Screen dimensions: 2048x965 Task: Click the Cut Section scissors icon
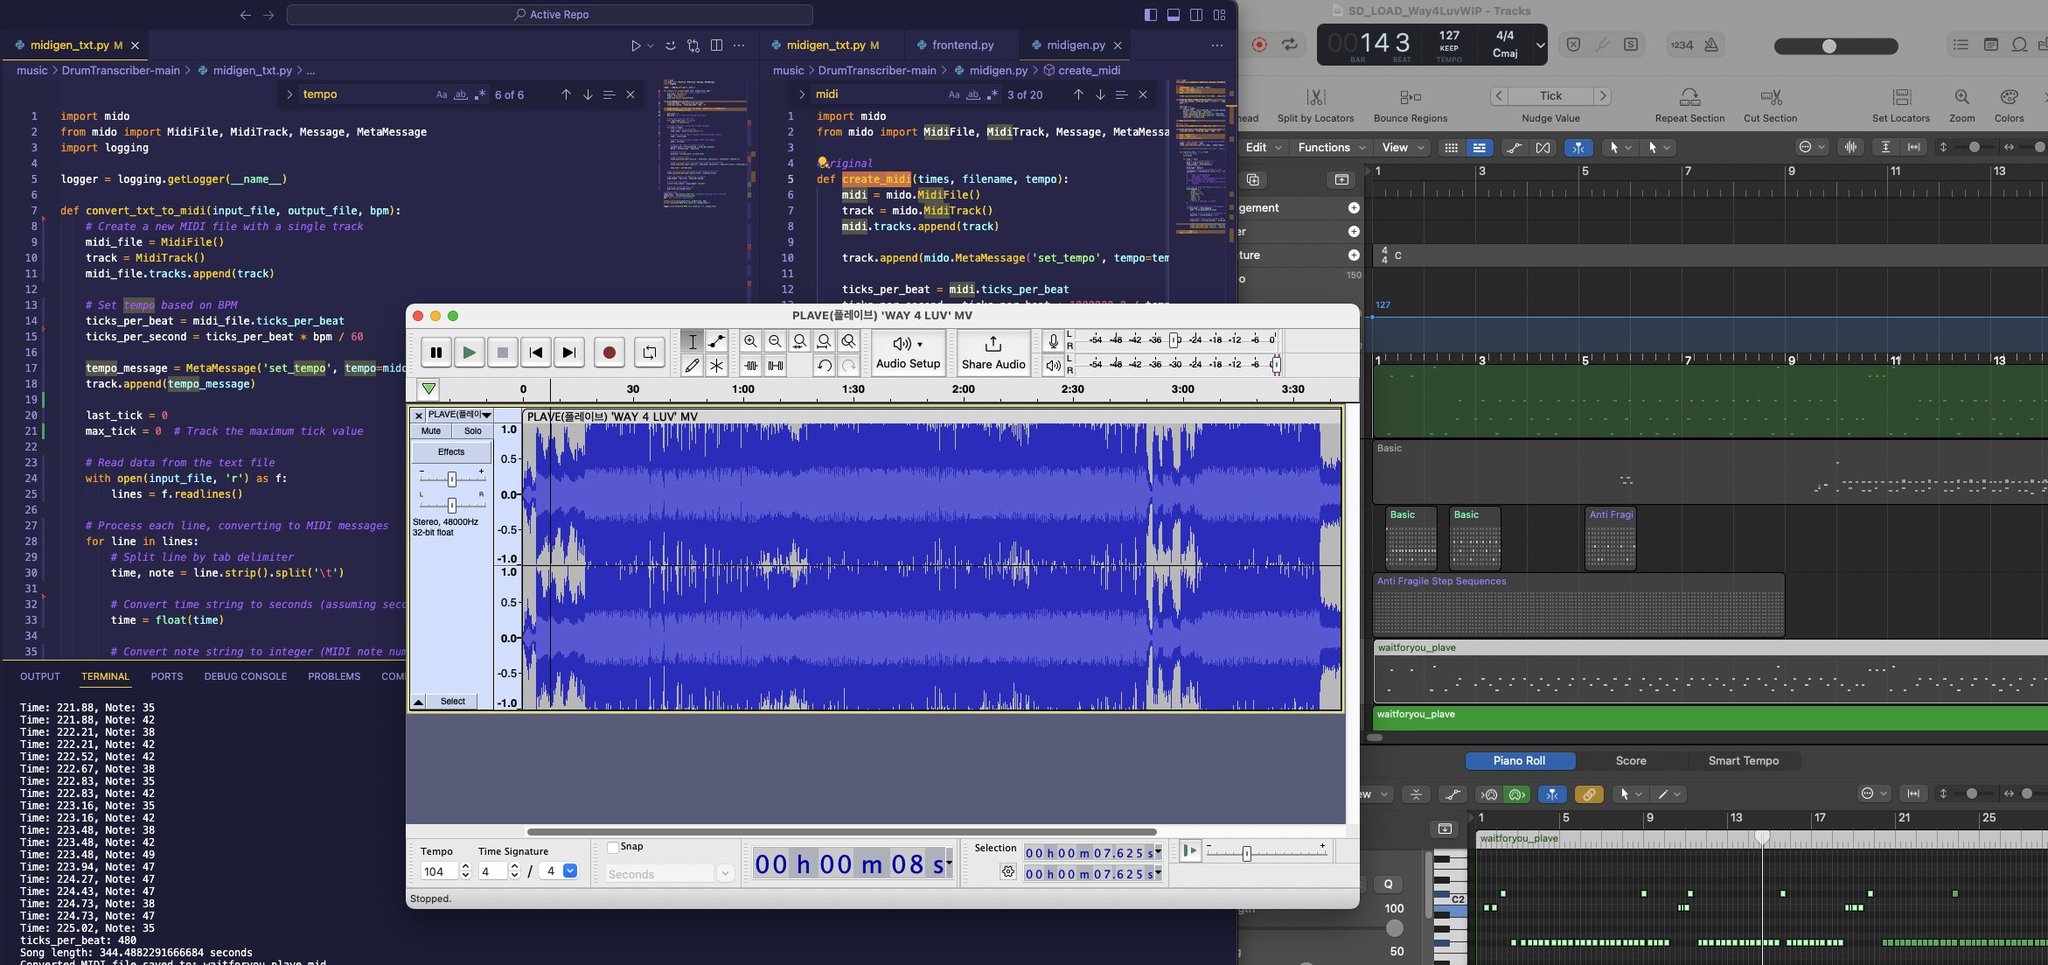[1770, 98]
